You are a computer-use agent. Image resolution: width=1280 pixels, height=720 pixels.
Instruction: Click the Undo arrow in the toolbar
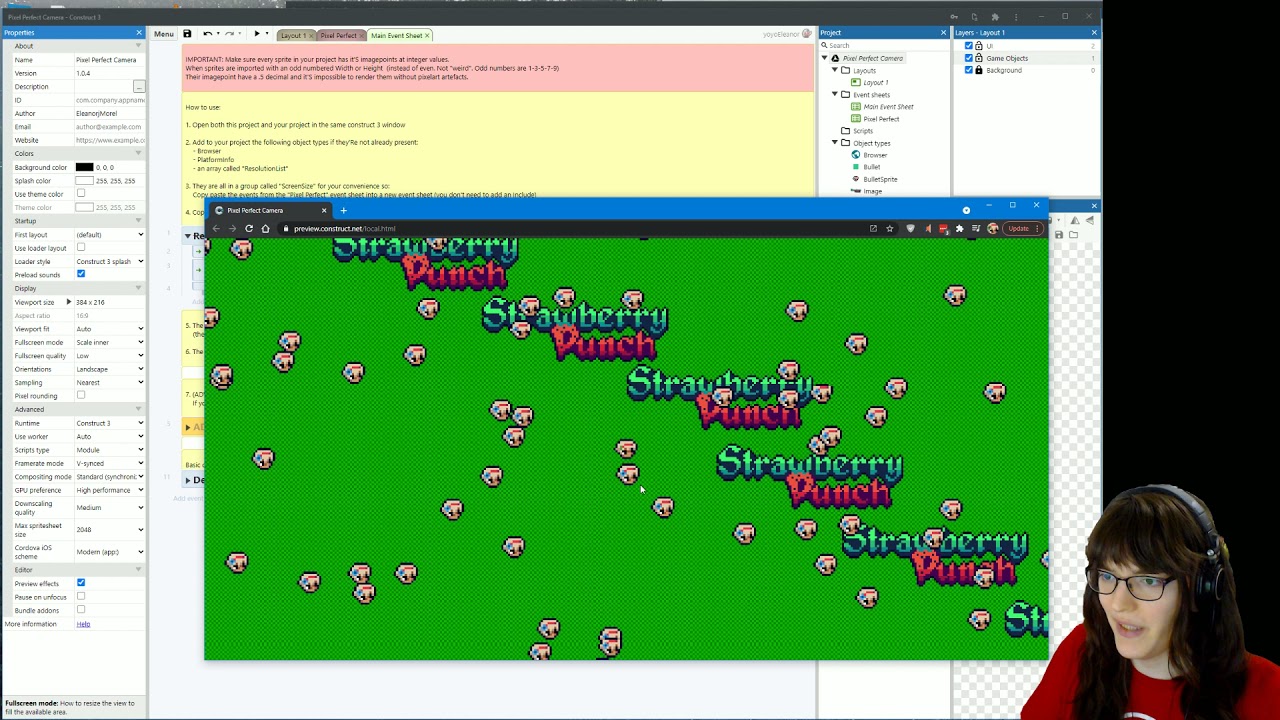tap(207, 34)
